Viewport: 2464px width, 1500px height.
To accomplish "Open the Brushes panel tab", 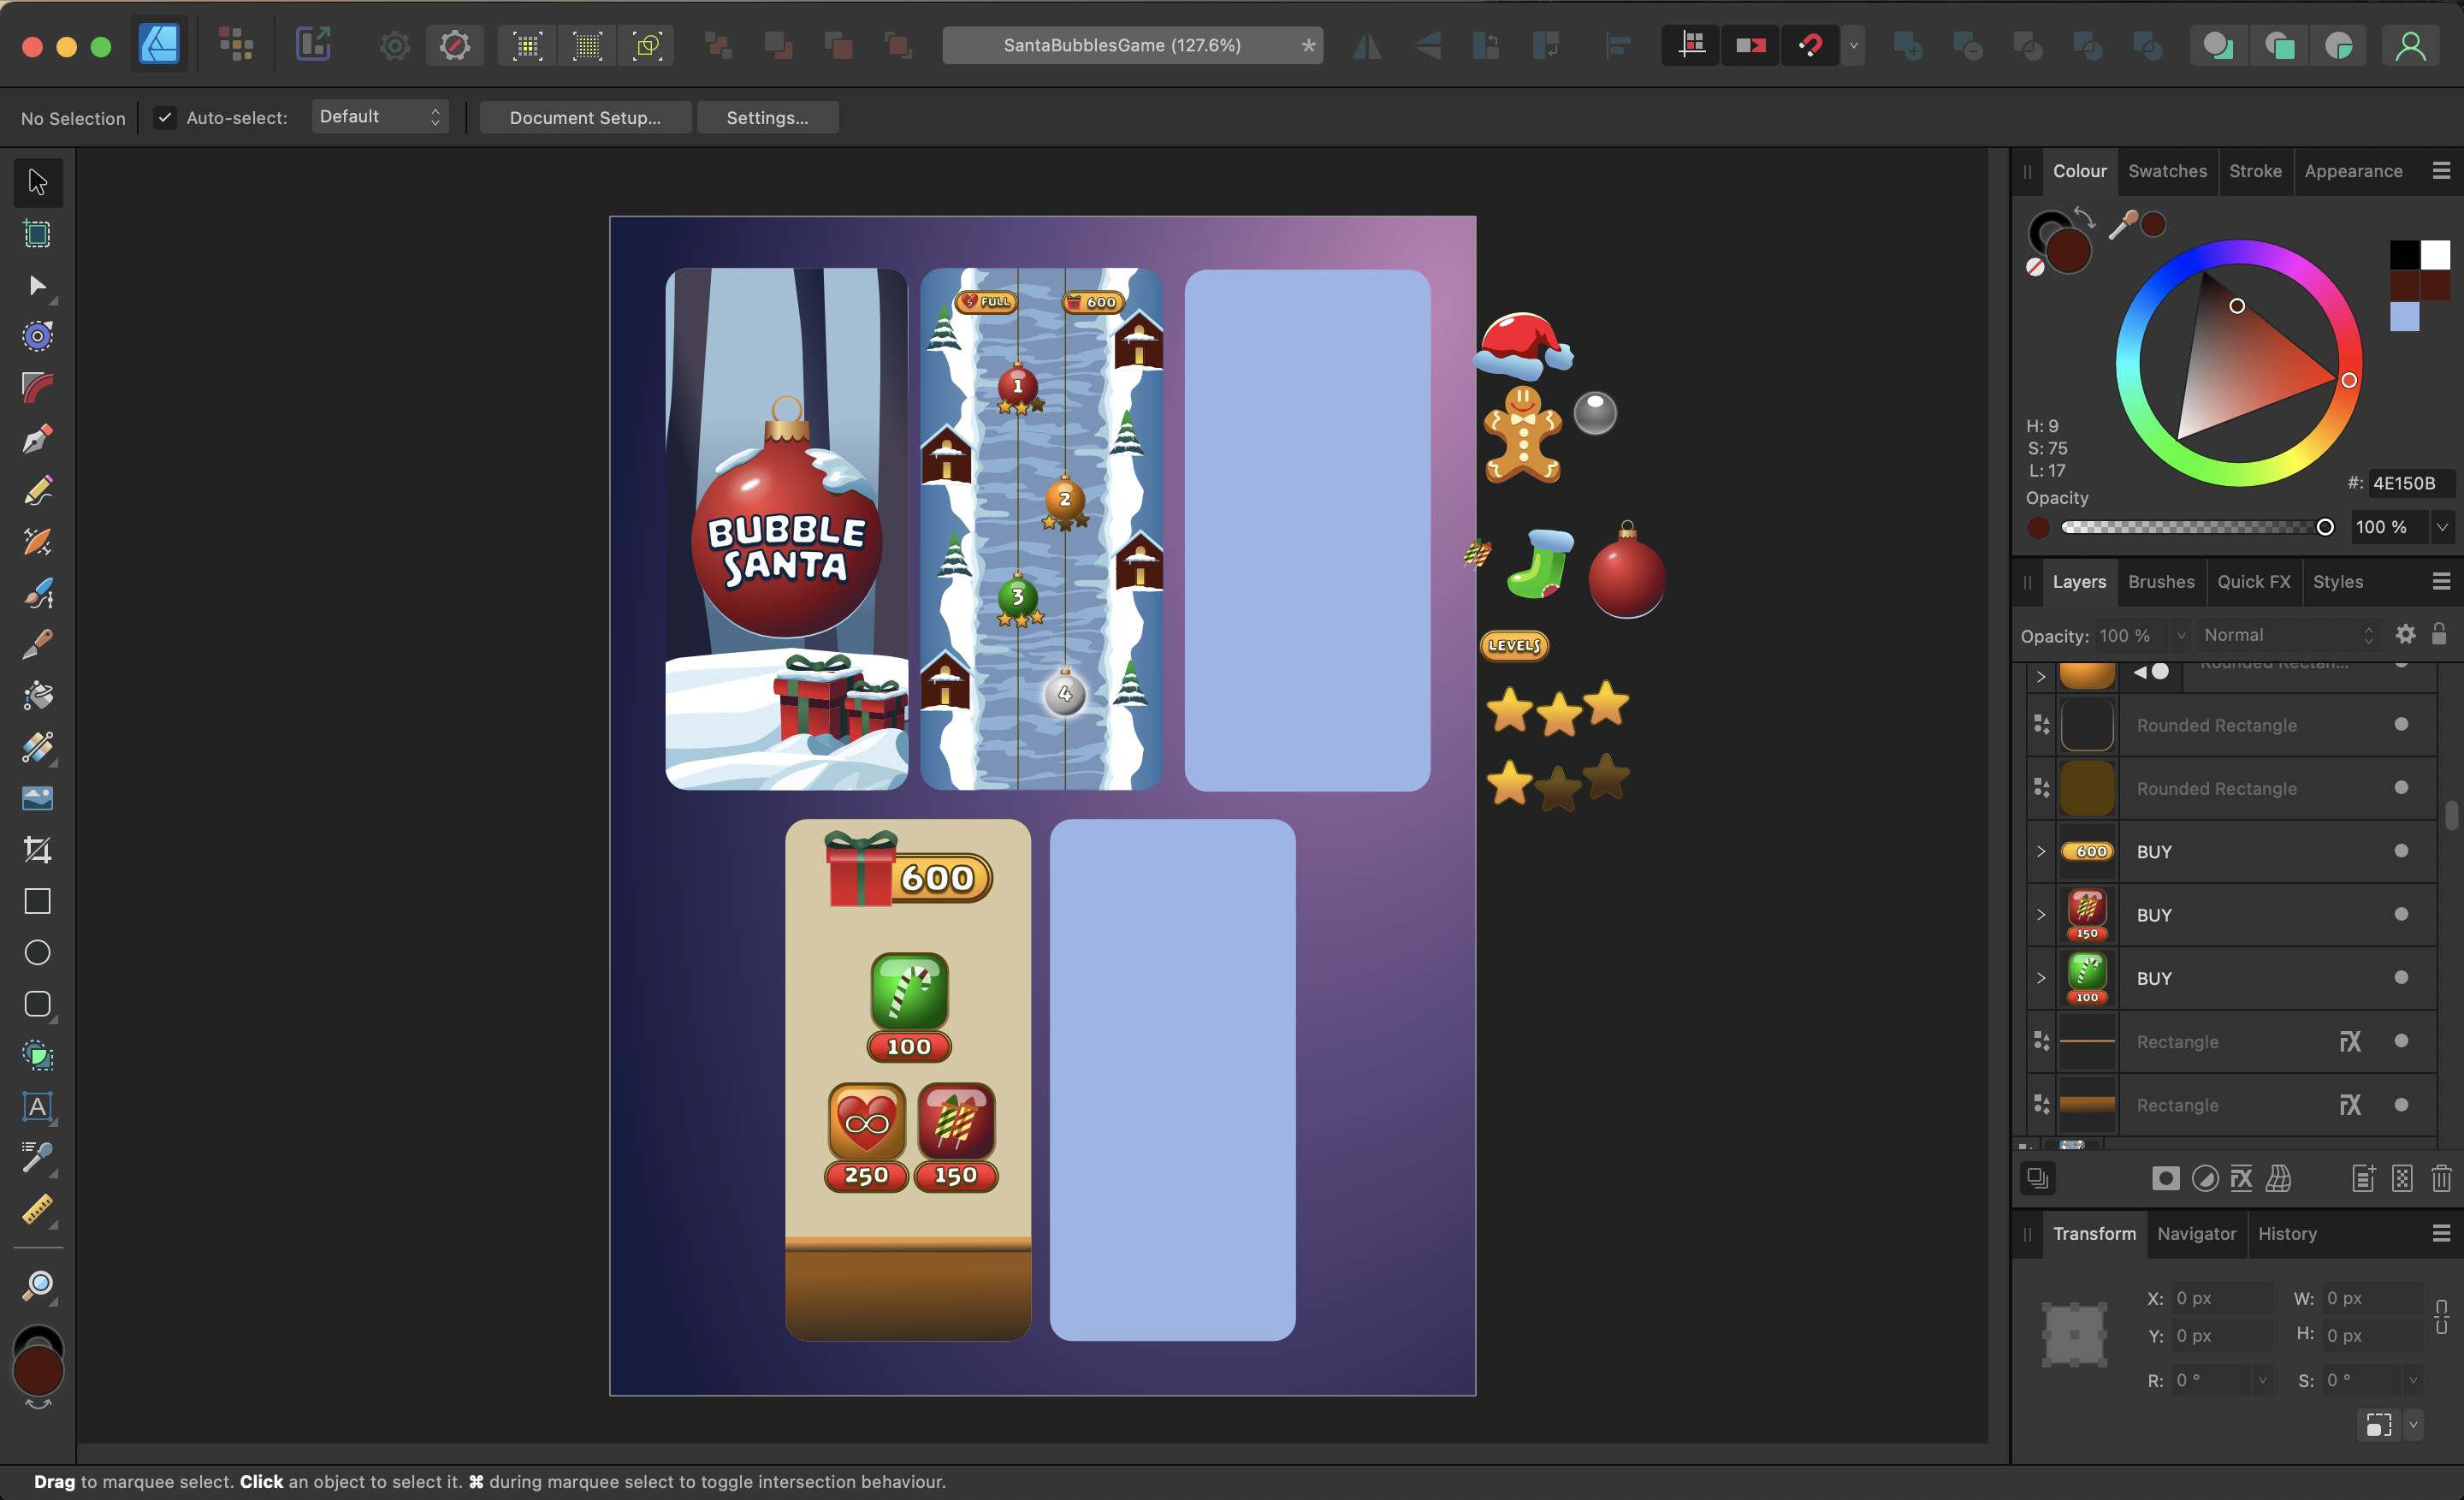I will coord(2161,581).
